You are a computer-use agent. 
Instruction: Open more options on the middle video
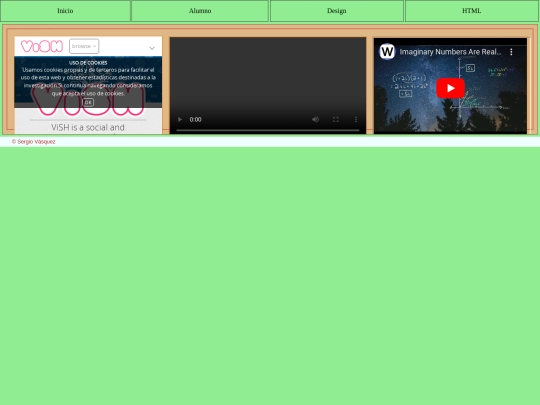(356, 120)
